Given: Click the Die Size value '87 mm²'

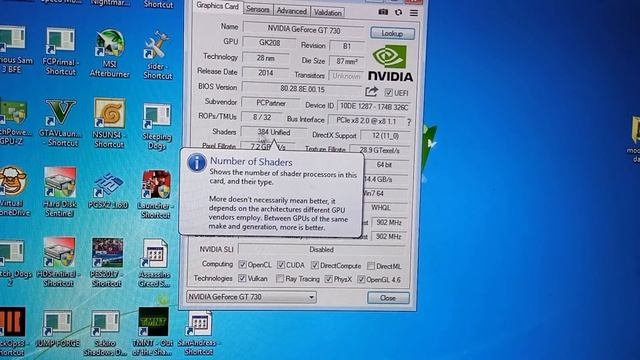Looking at the screenshot, I should click(347, 61).
